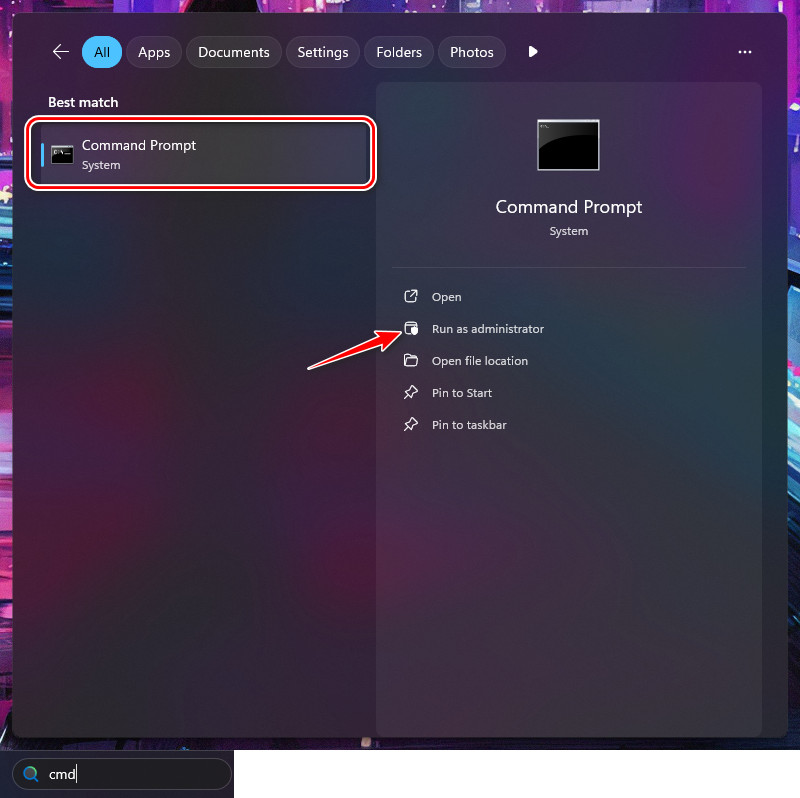Click the Command Prompt title in details pane
Screen dimensions: 800x798
[568, 207]
